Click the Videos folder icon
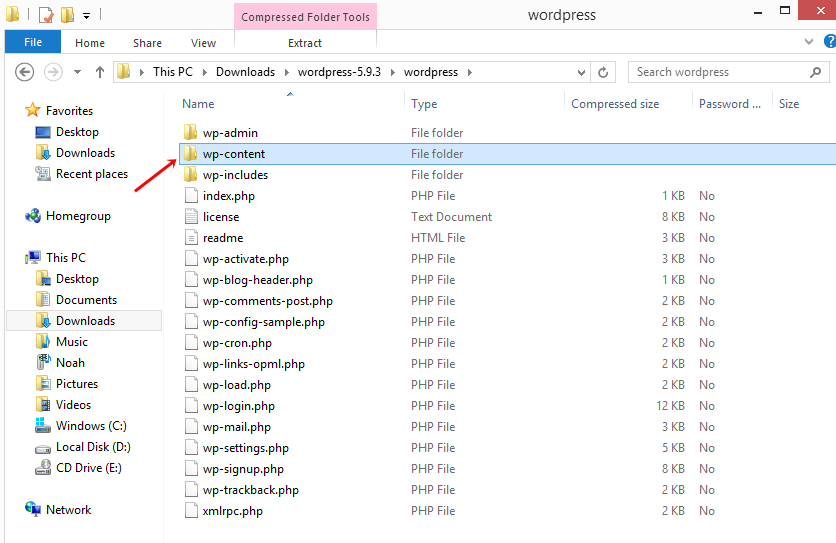The width and height of the screenshot is (836, 543). pyautogui.click(x=43, y=404)
